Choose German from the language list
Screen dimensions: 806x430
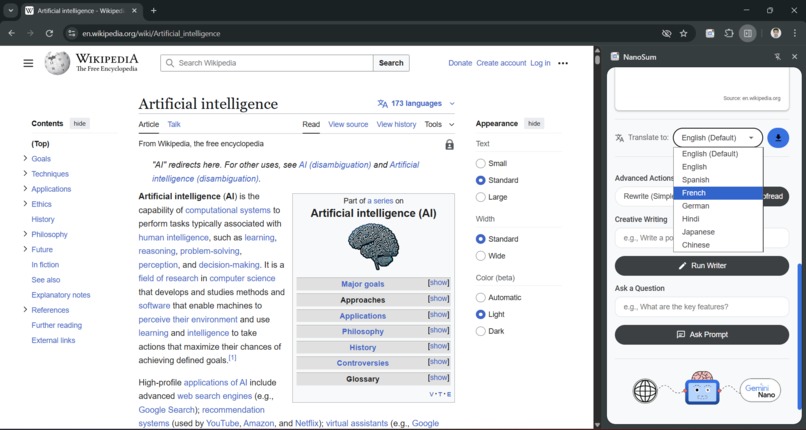tap(718, 206)
